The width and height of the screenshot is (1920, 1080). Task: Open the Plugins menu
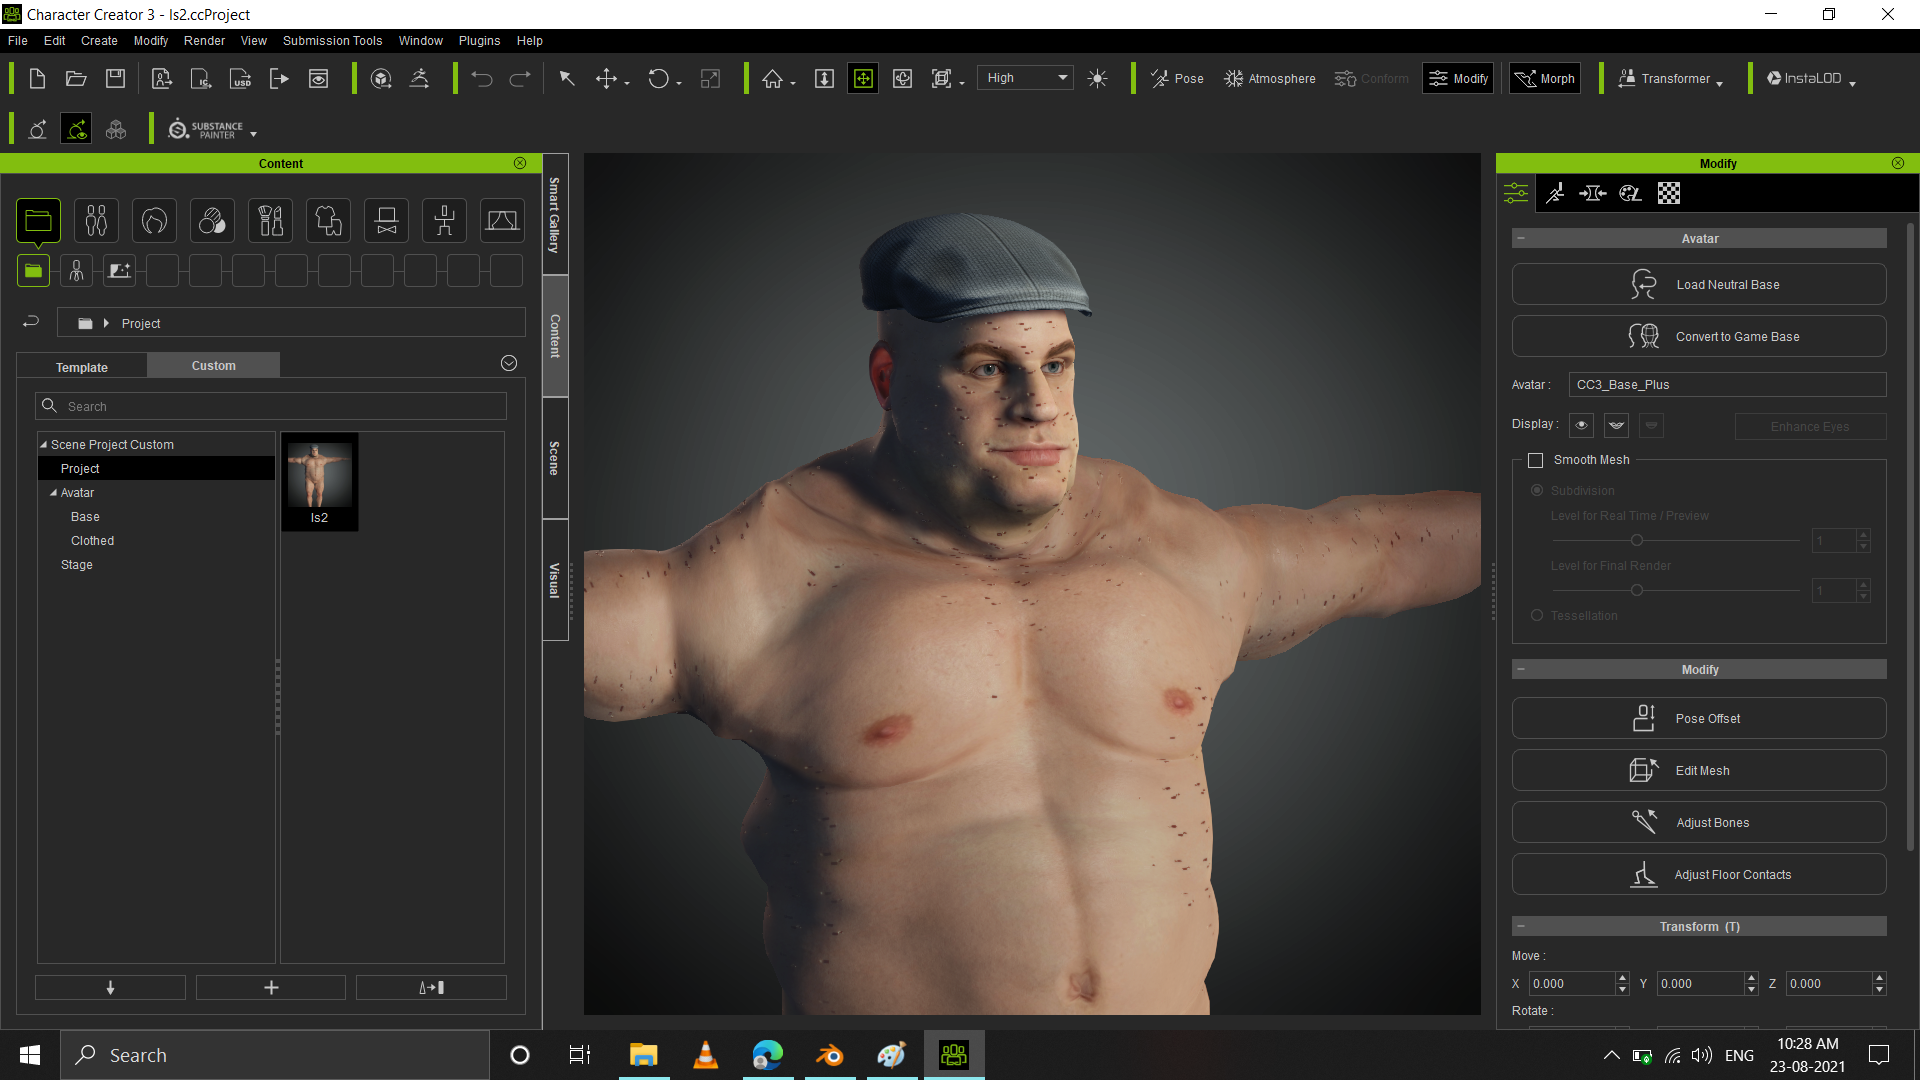479,41
